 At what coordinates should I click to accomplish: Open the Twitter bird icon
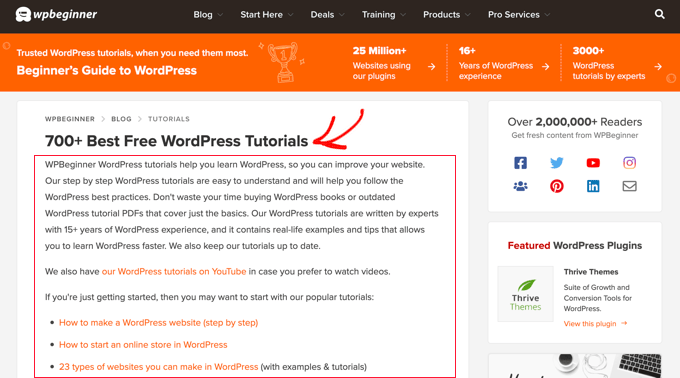click(557, 163)
